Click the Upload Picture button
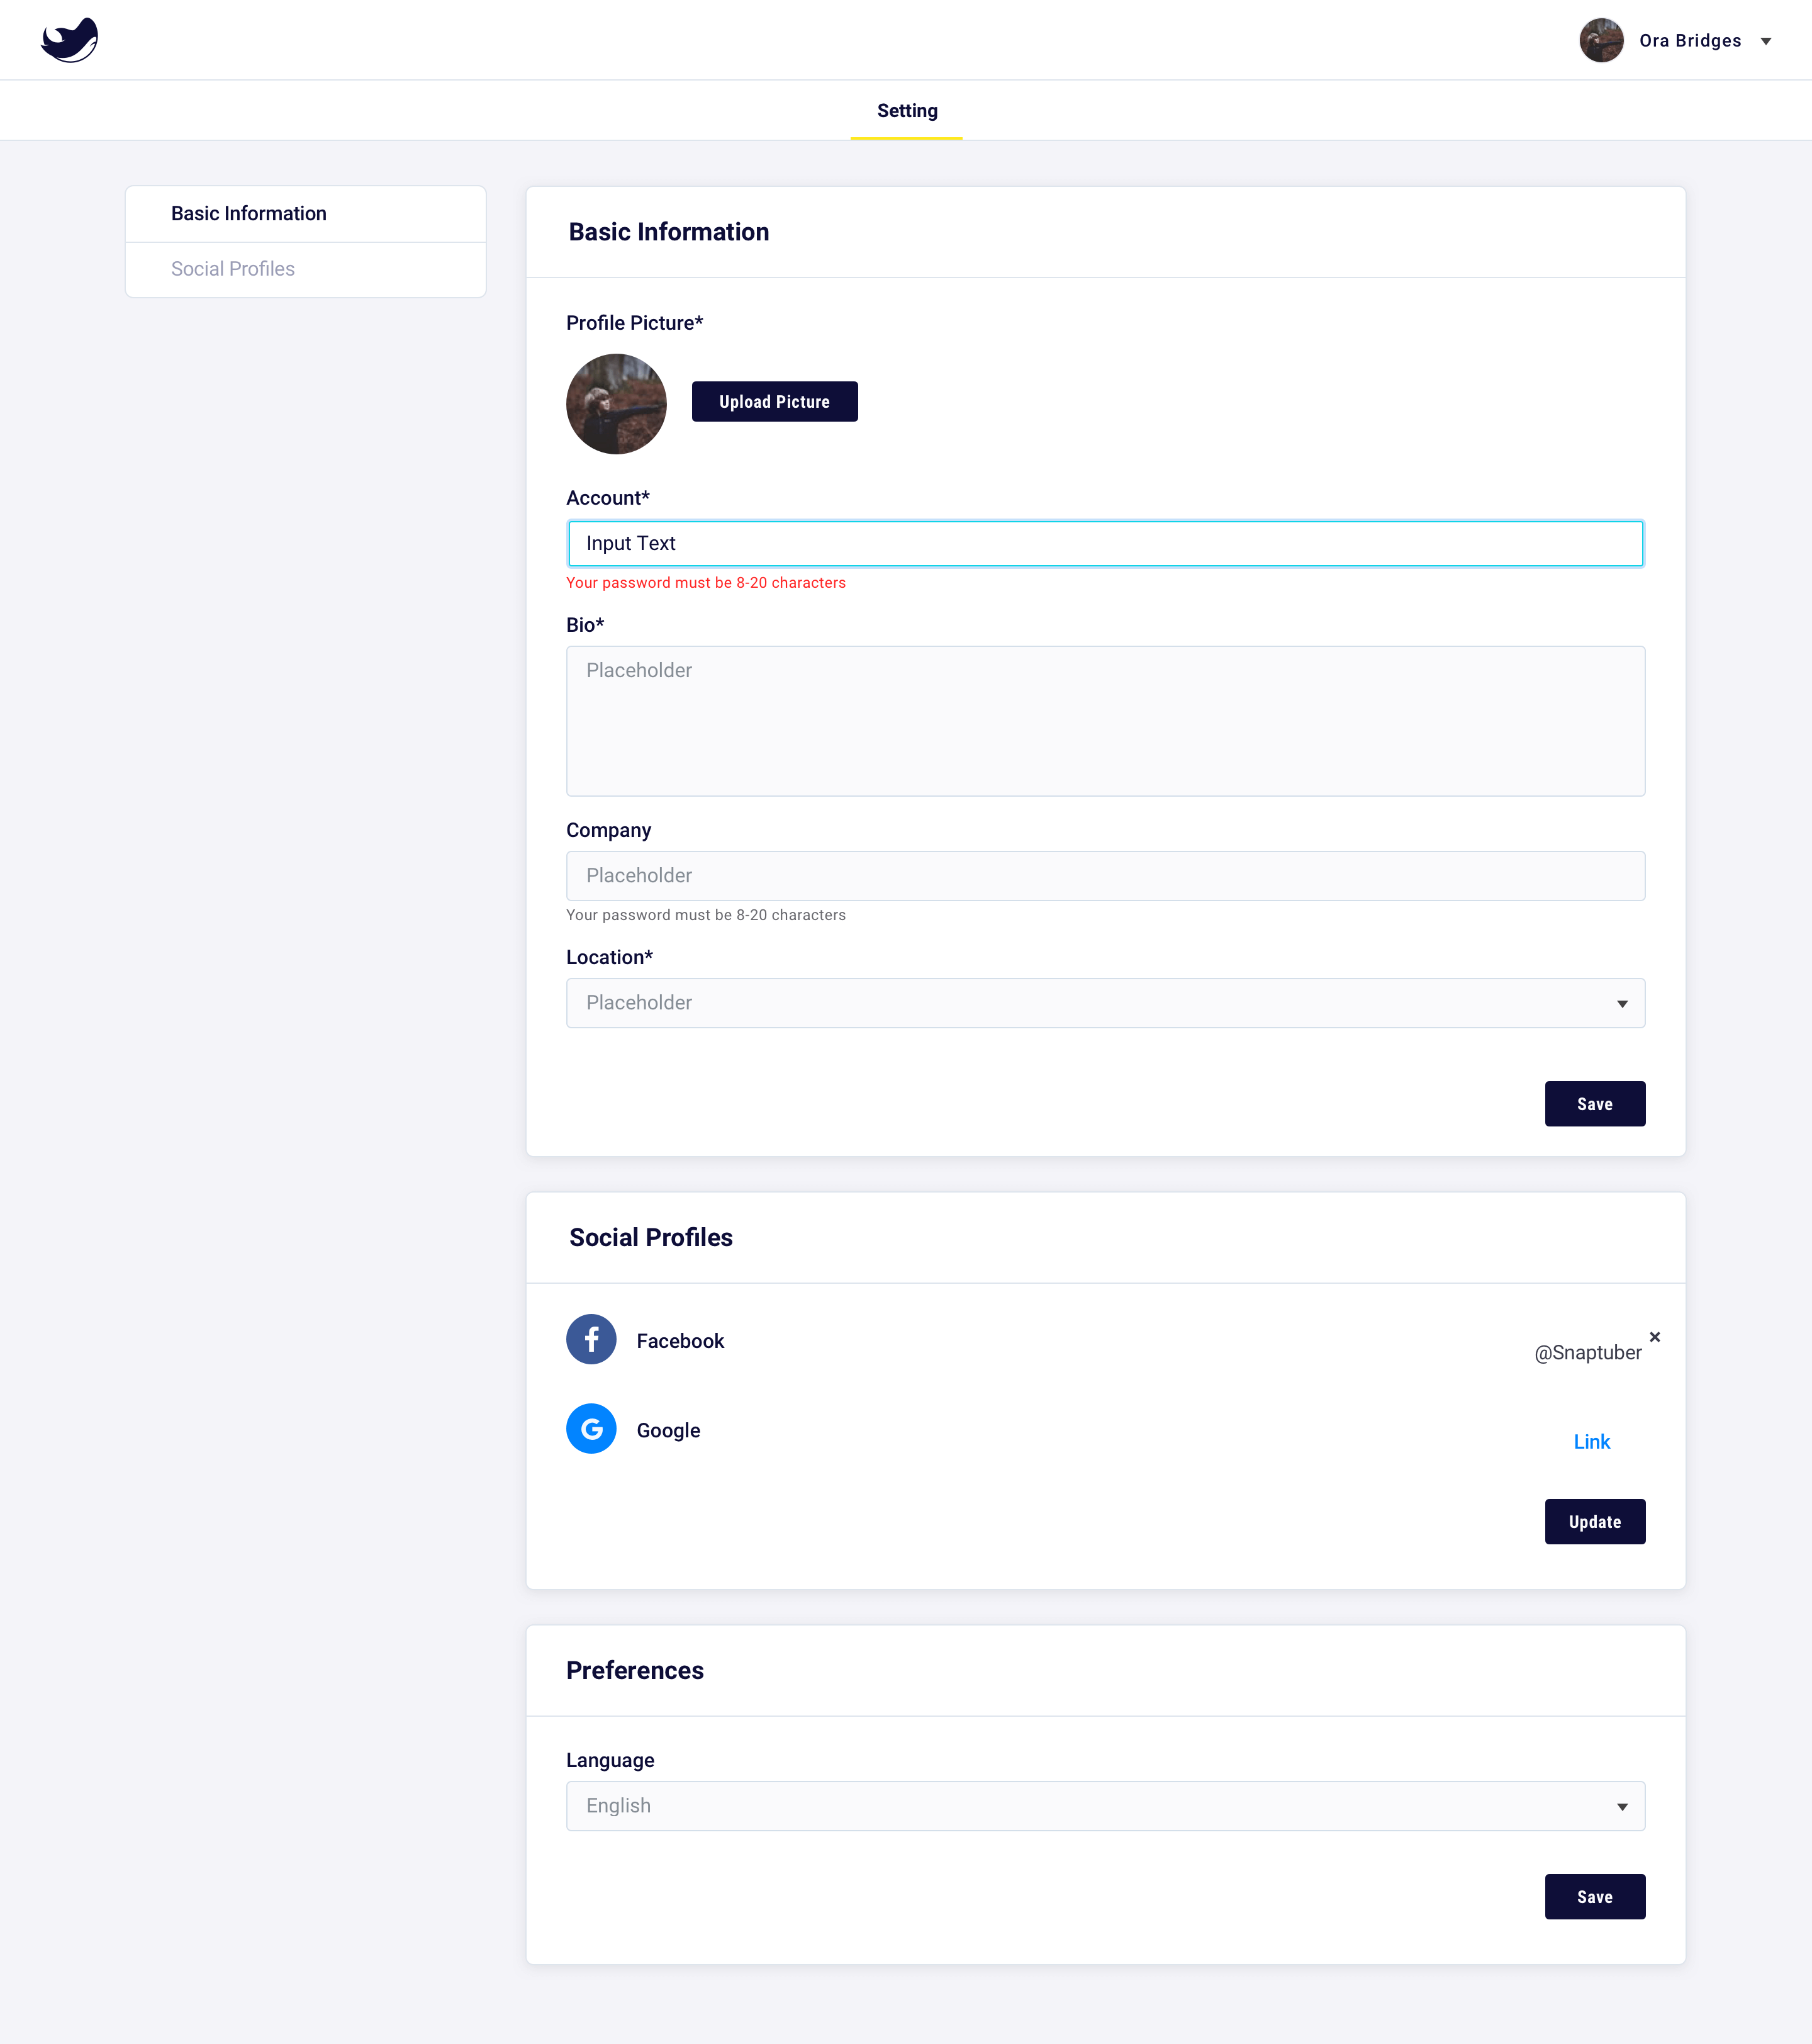This screenshot has height=2044, width=1812. click(x=775, y=402)
